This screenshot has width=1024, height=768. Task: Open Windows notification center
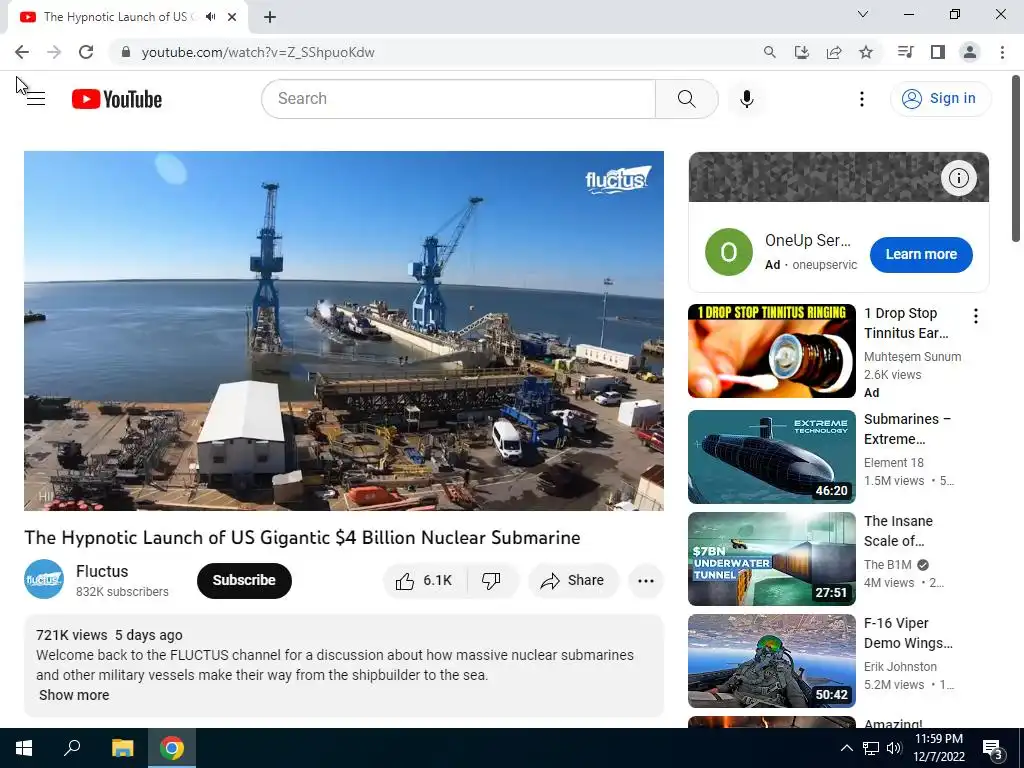point(993,748)
